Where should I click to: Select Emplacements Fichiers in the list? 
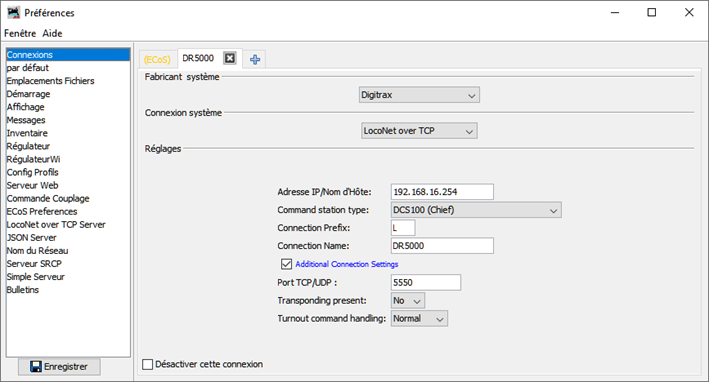[68, 81]
